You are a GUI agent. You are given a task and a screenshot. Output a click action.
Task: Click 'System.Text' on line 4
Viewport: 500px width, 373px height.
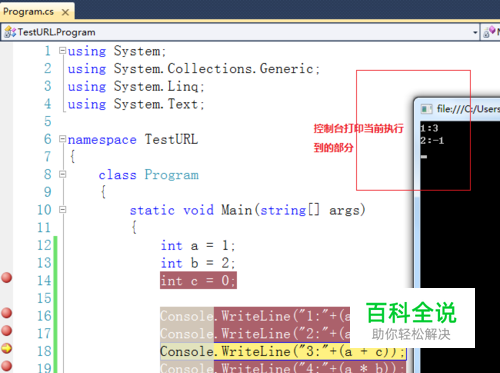pyautogui.click(x=156, y=104)
